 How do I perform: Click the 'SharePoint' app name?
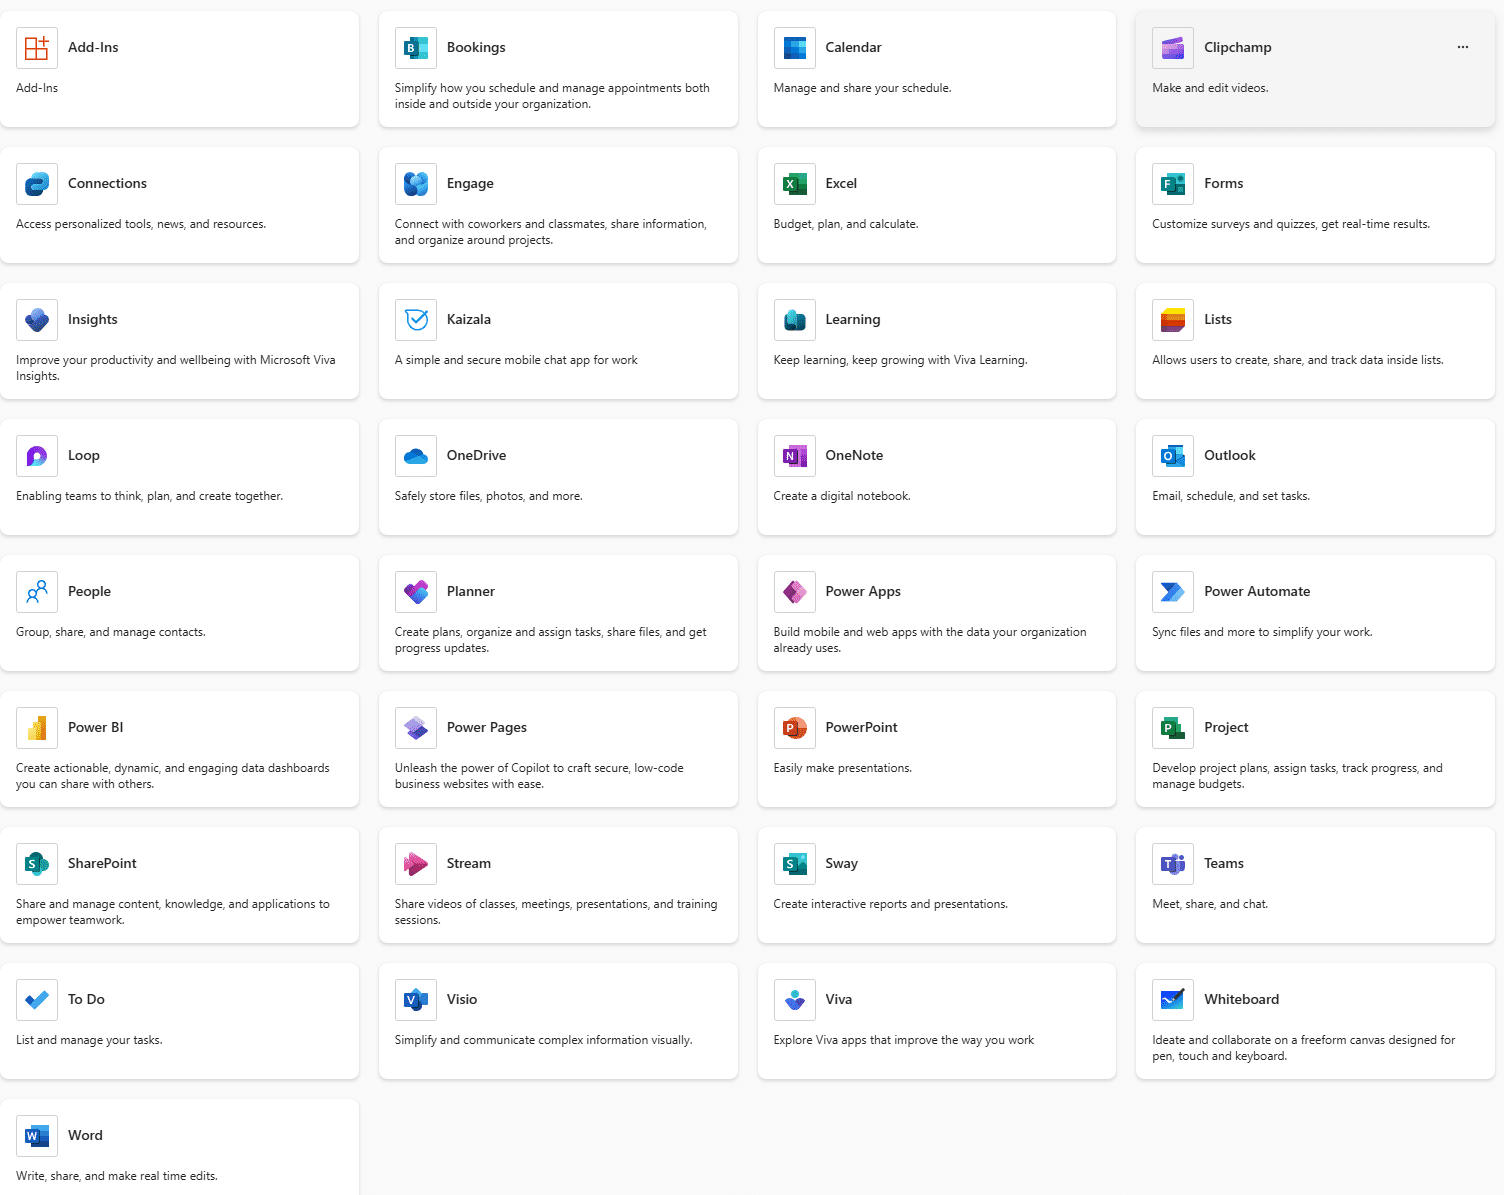[102, 863]
